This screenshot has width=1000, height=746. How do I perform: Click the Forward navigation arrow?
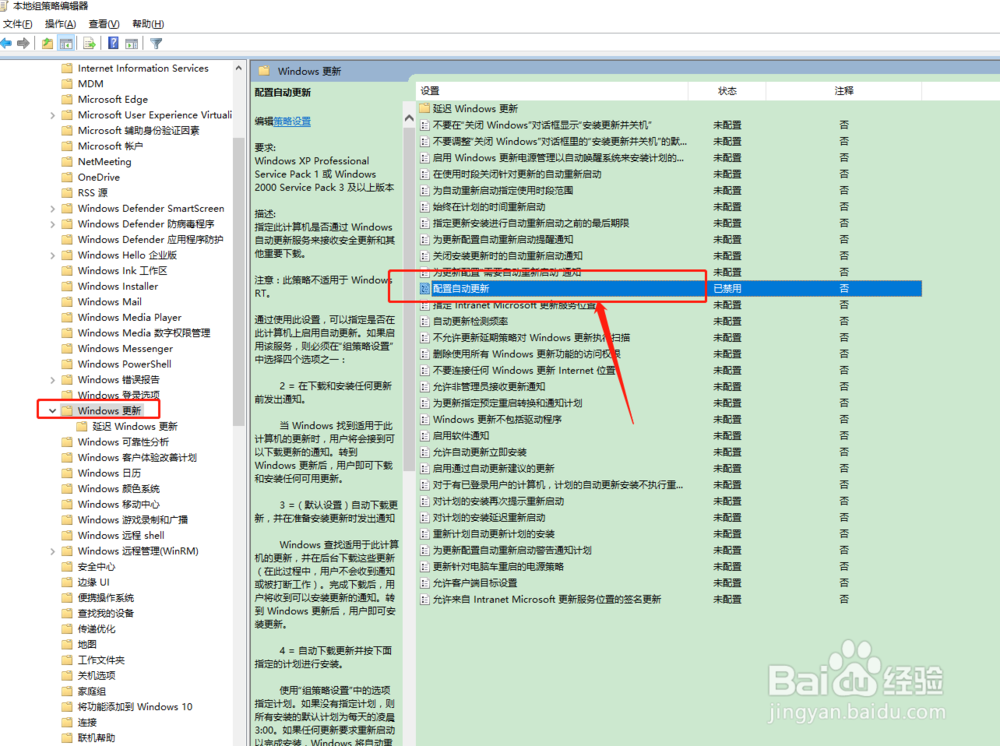(22, 42)
